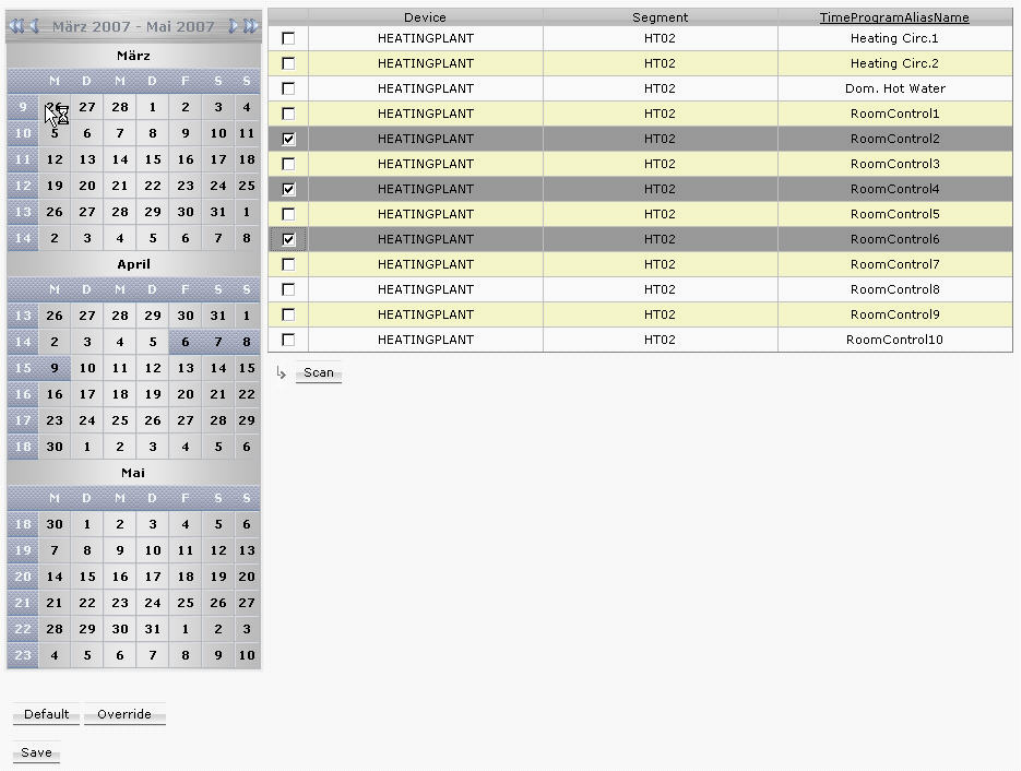Click the Default button
Screen dimensions: 1021x771
[x=46, y=714]
